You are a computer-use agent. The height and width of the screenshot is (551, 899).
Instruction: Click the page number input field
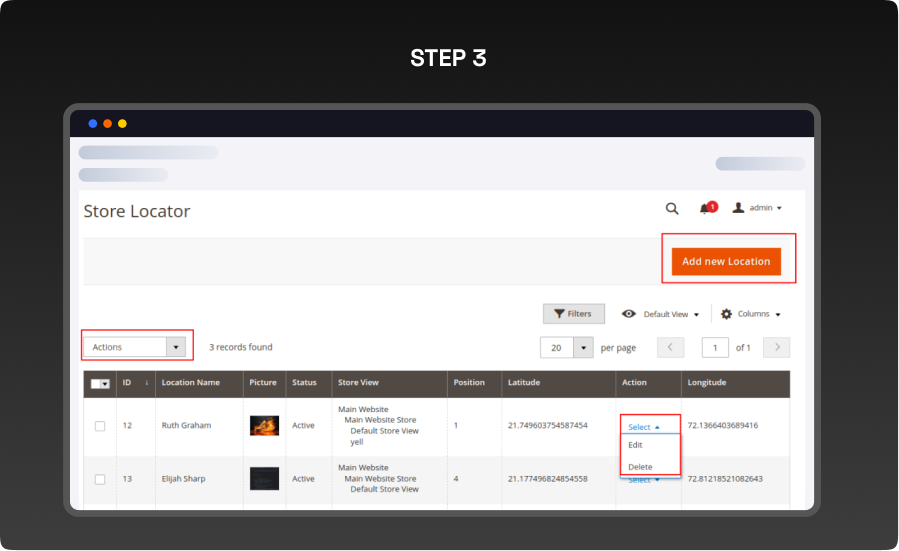point(715,347)
